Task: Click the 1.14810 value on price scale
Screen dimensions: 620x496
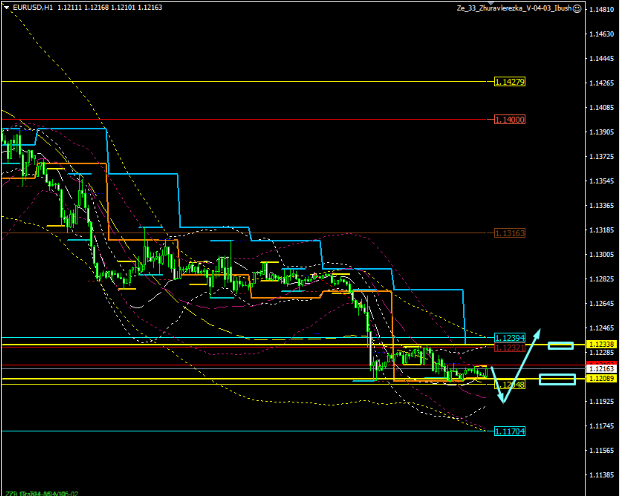Action: point(600,10)
